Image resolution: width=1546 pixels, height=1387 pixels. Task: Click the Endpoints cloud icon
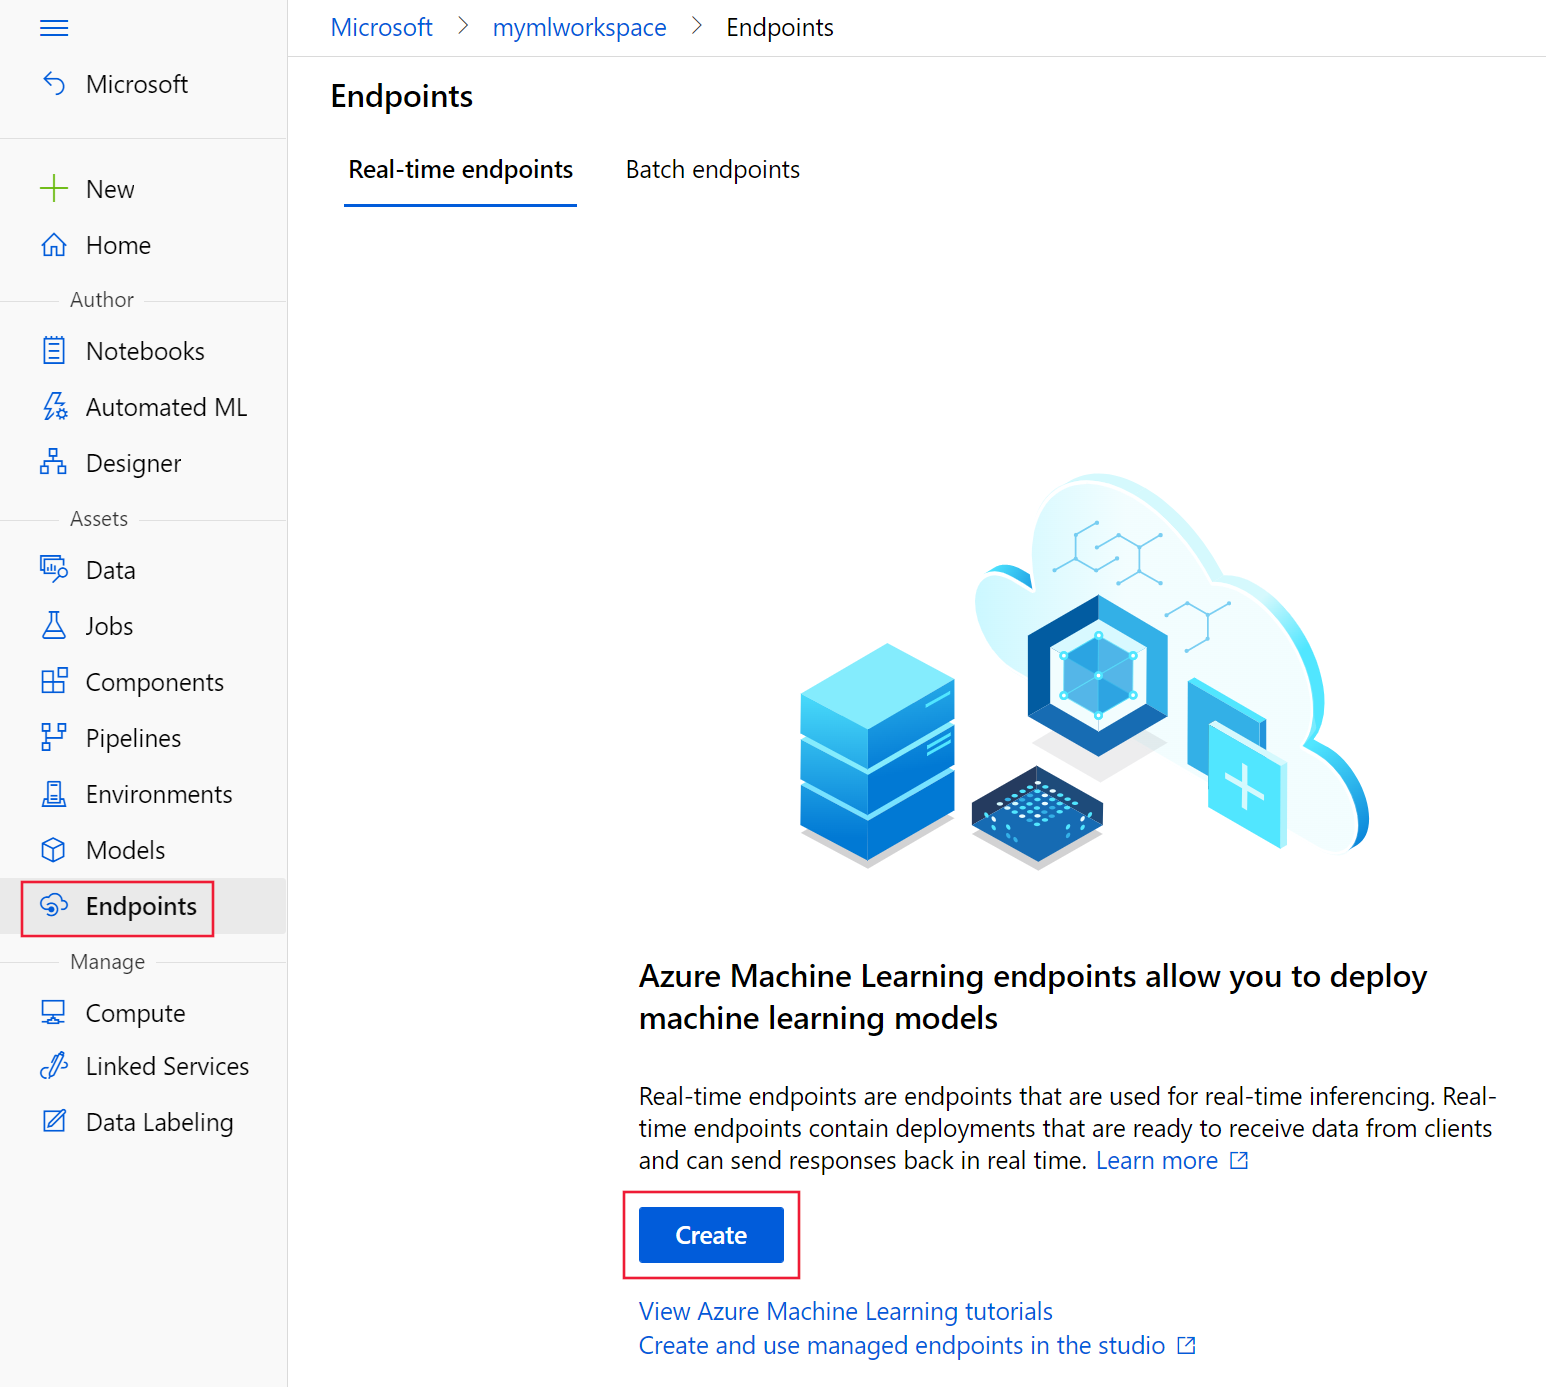(54, 906)
